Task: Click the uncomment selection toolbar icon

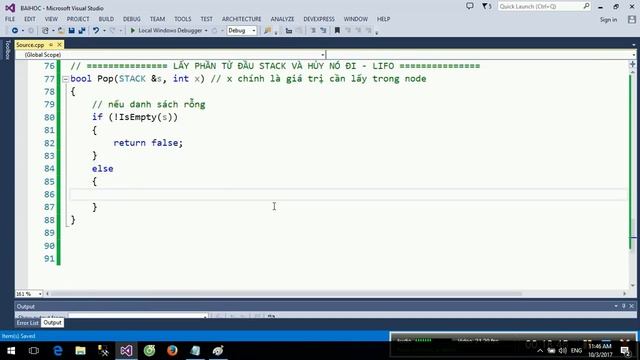Action: [323, 31]
